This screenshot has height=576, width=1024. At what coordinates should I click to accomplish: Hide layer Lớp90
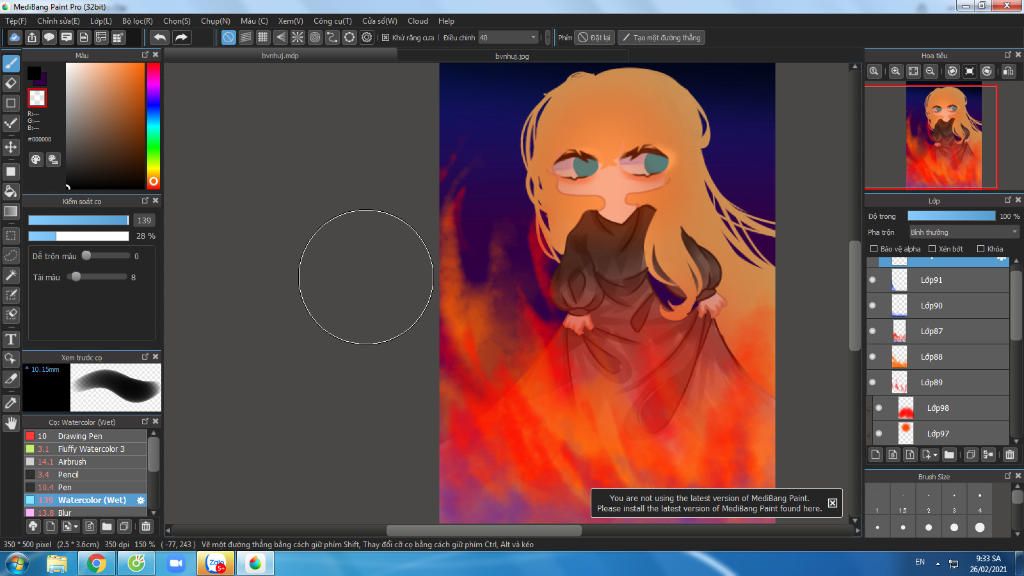click(x=872, y=306)
